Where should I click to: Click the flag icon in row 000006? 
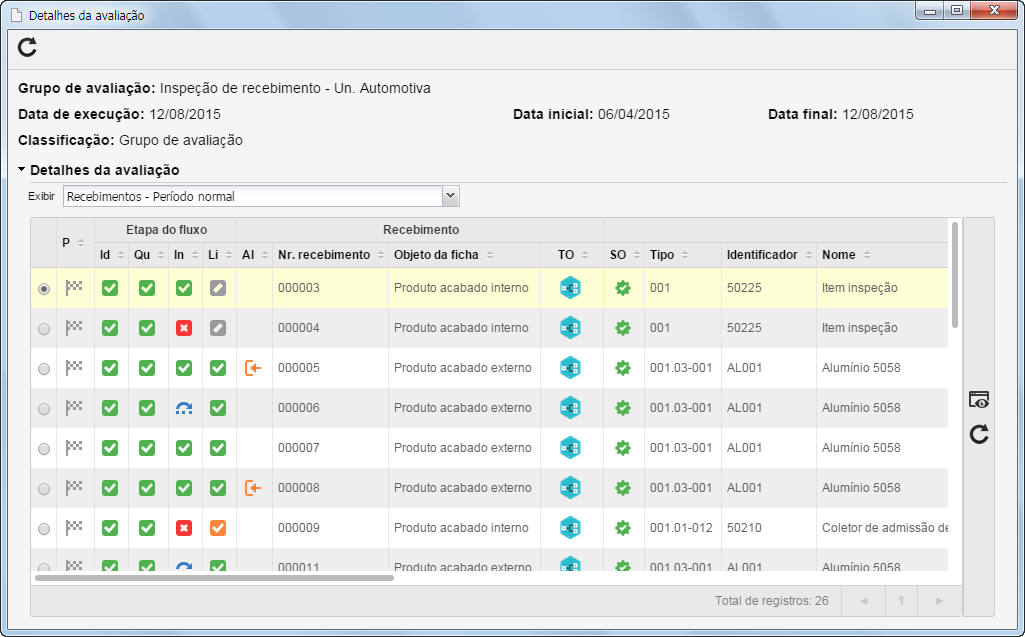[x=74, y=407]
